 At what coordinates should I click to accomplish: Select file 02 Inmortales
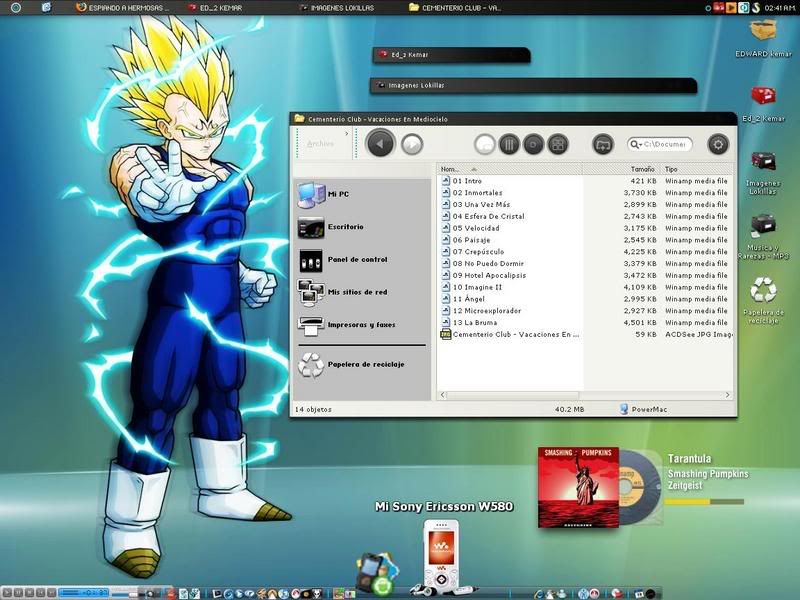(471, 193)
